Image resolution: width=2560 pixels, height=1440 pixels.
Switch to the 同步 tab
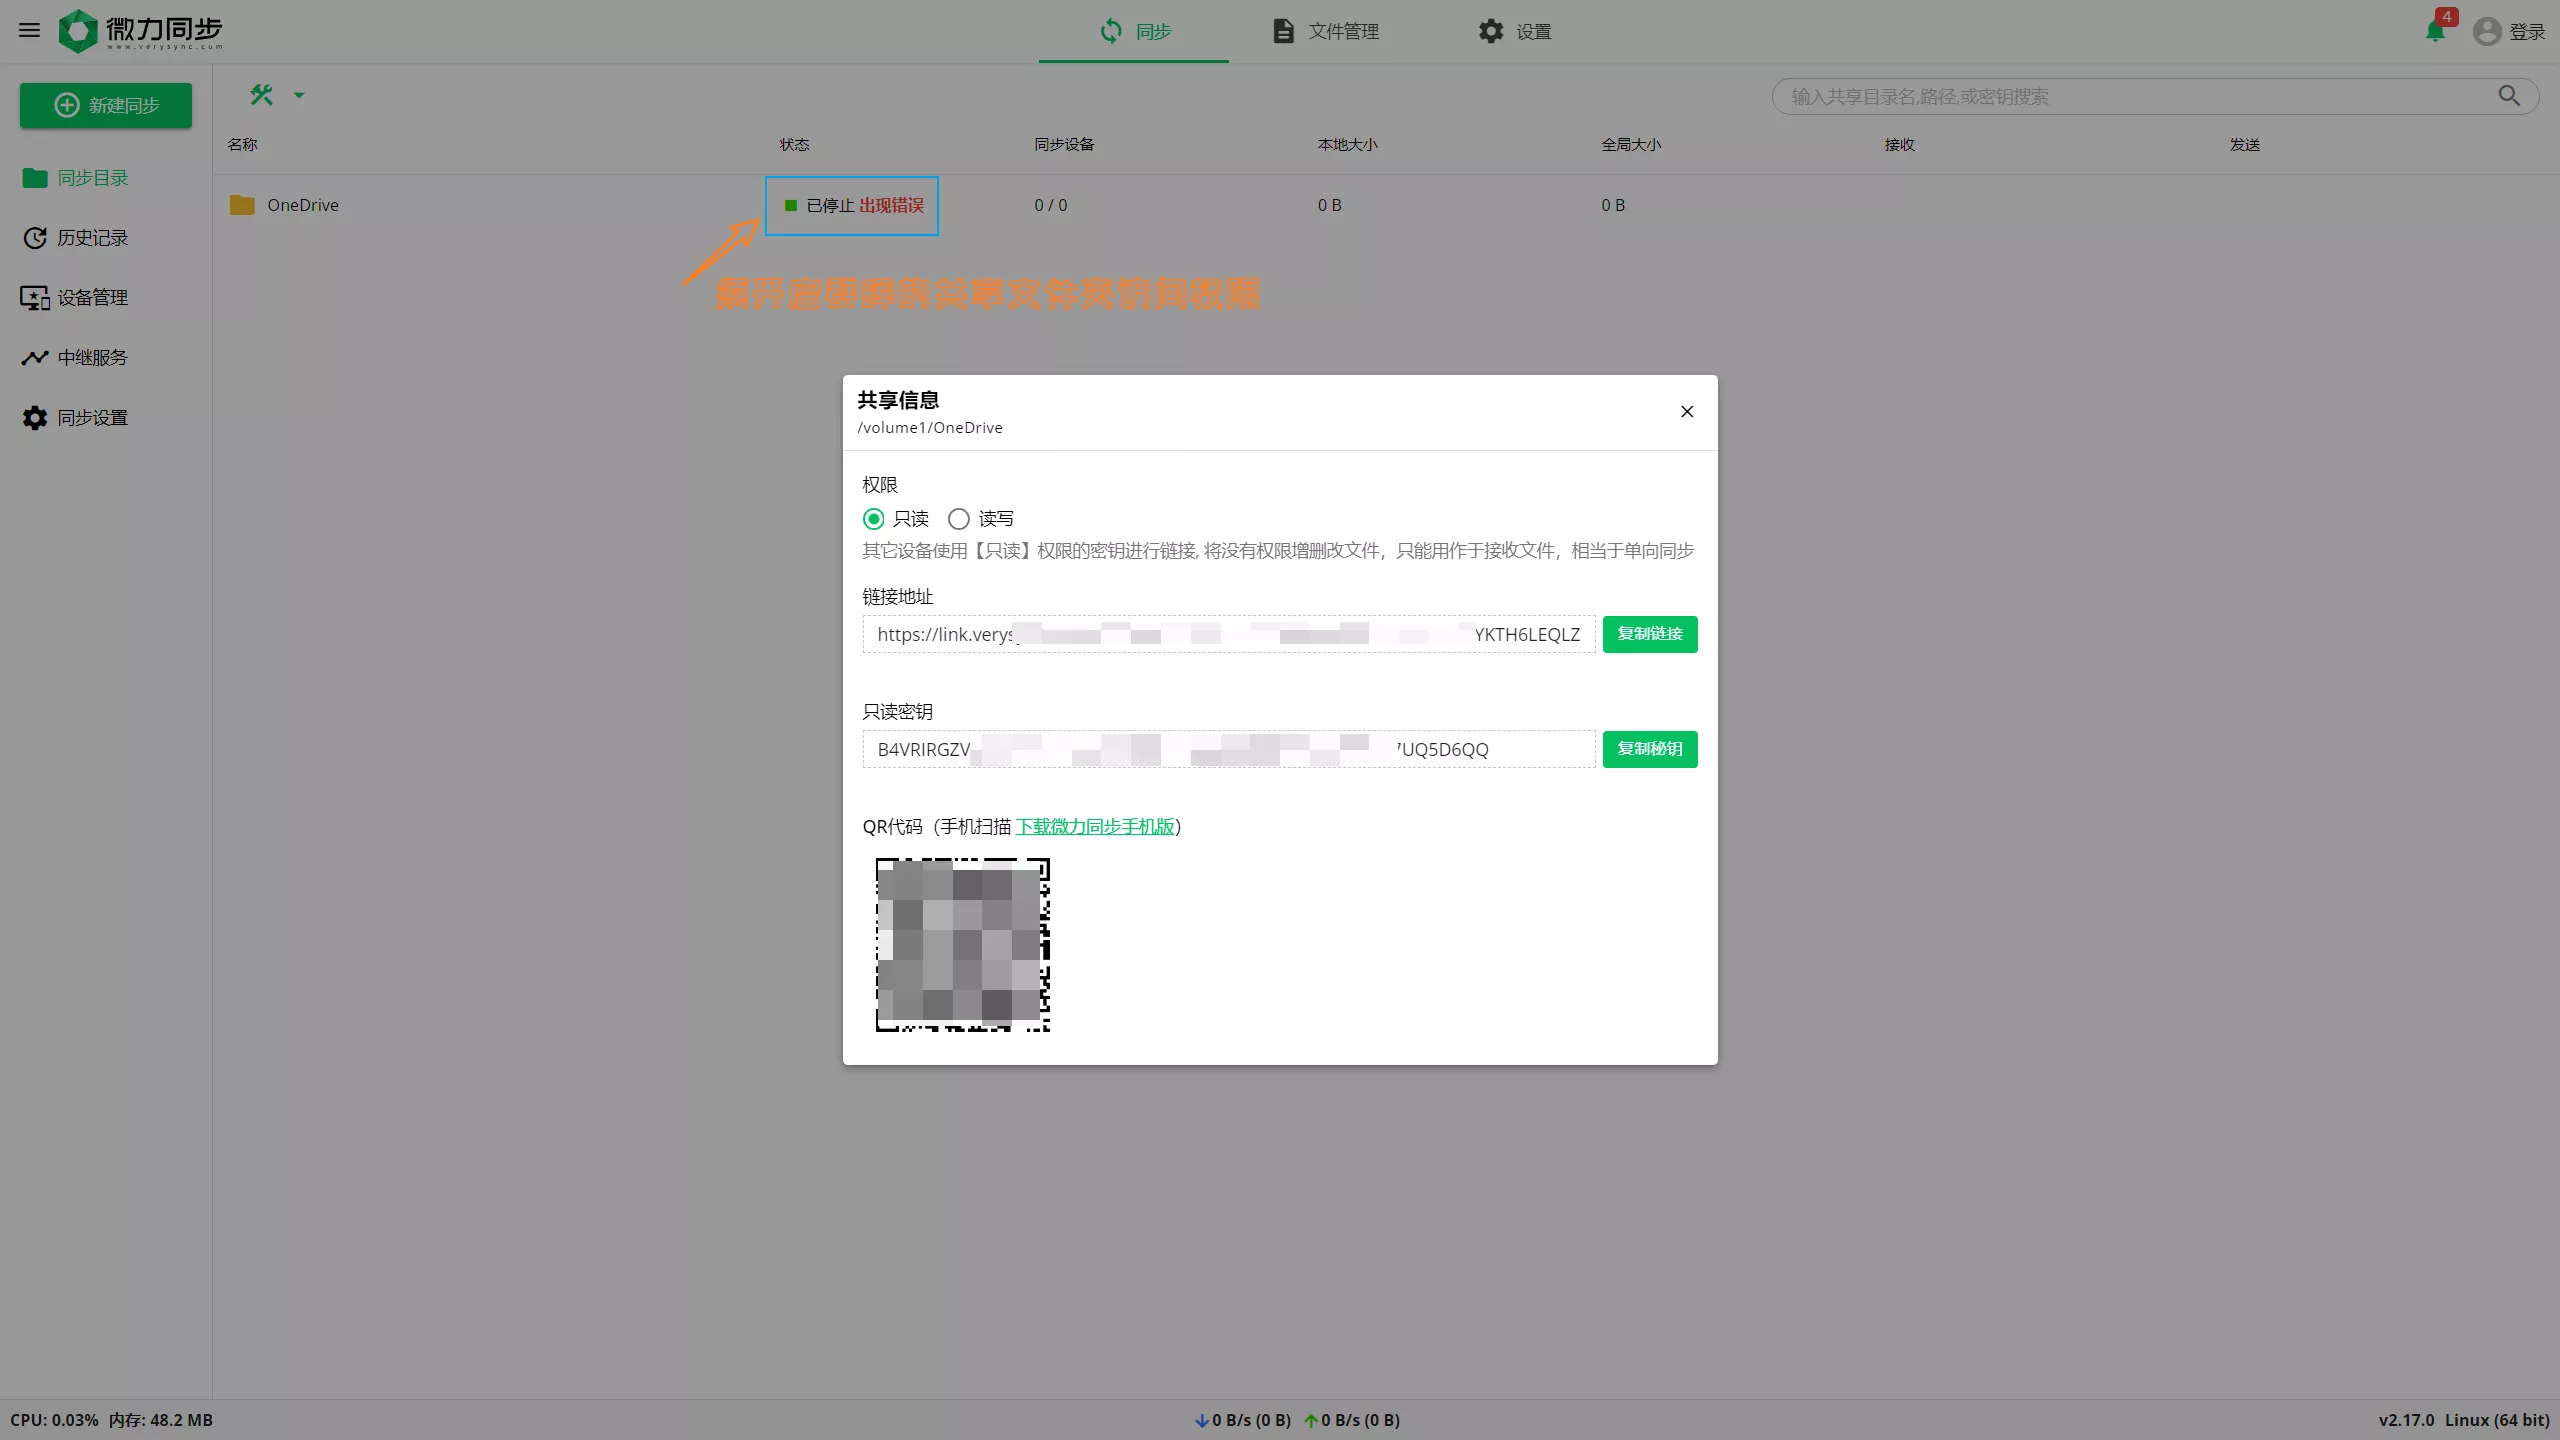click(1134, 31)
